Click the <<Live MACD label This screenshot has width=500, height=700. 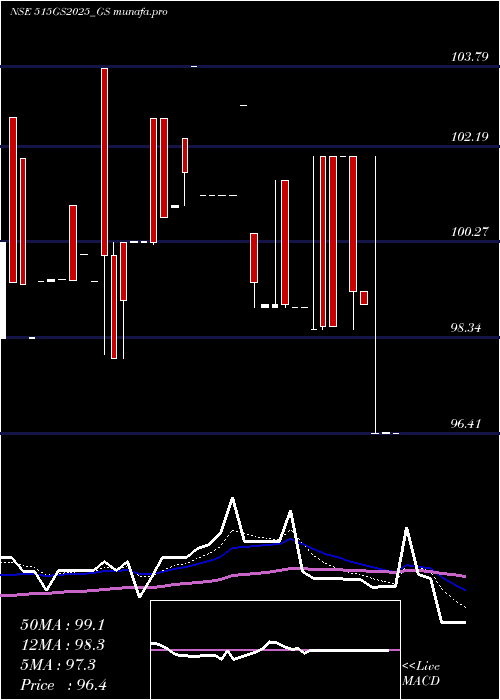421,674
